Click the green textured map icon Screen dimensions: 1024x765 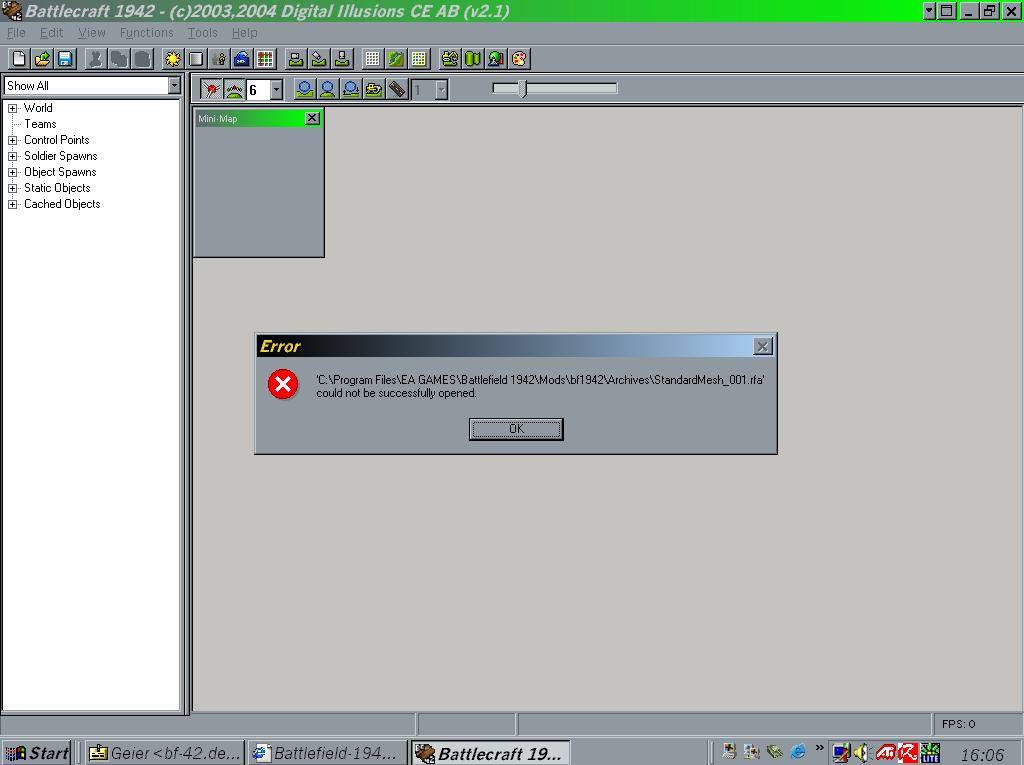pyautogui.click(x=396, y=59)
